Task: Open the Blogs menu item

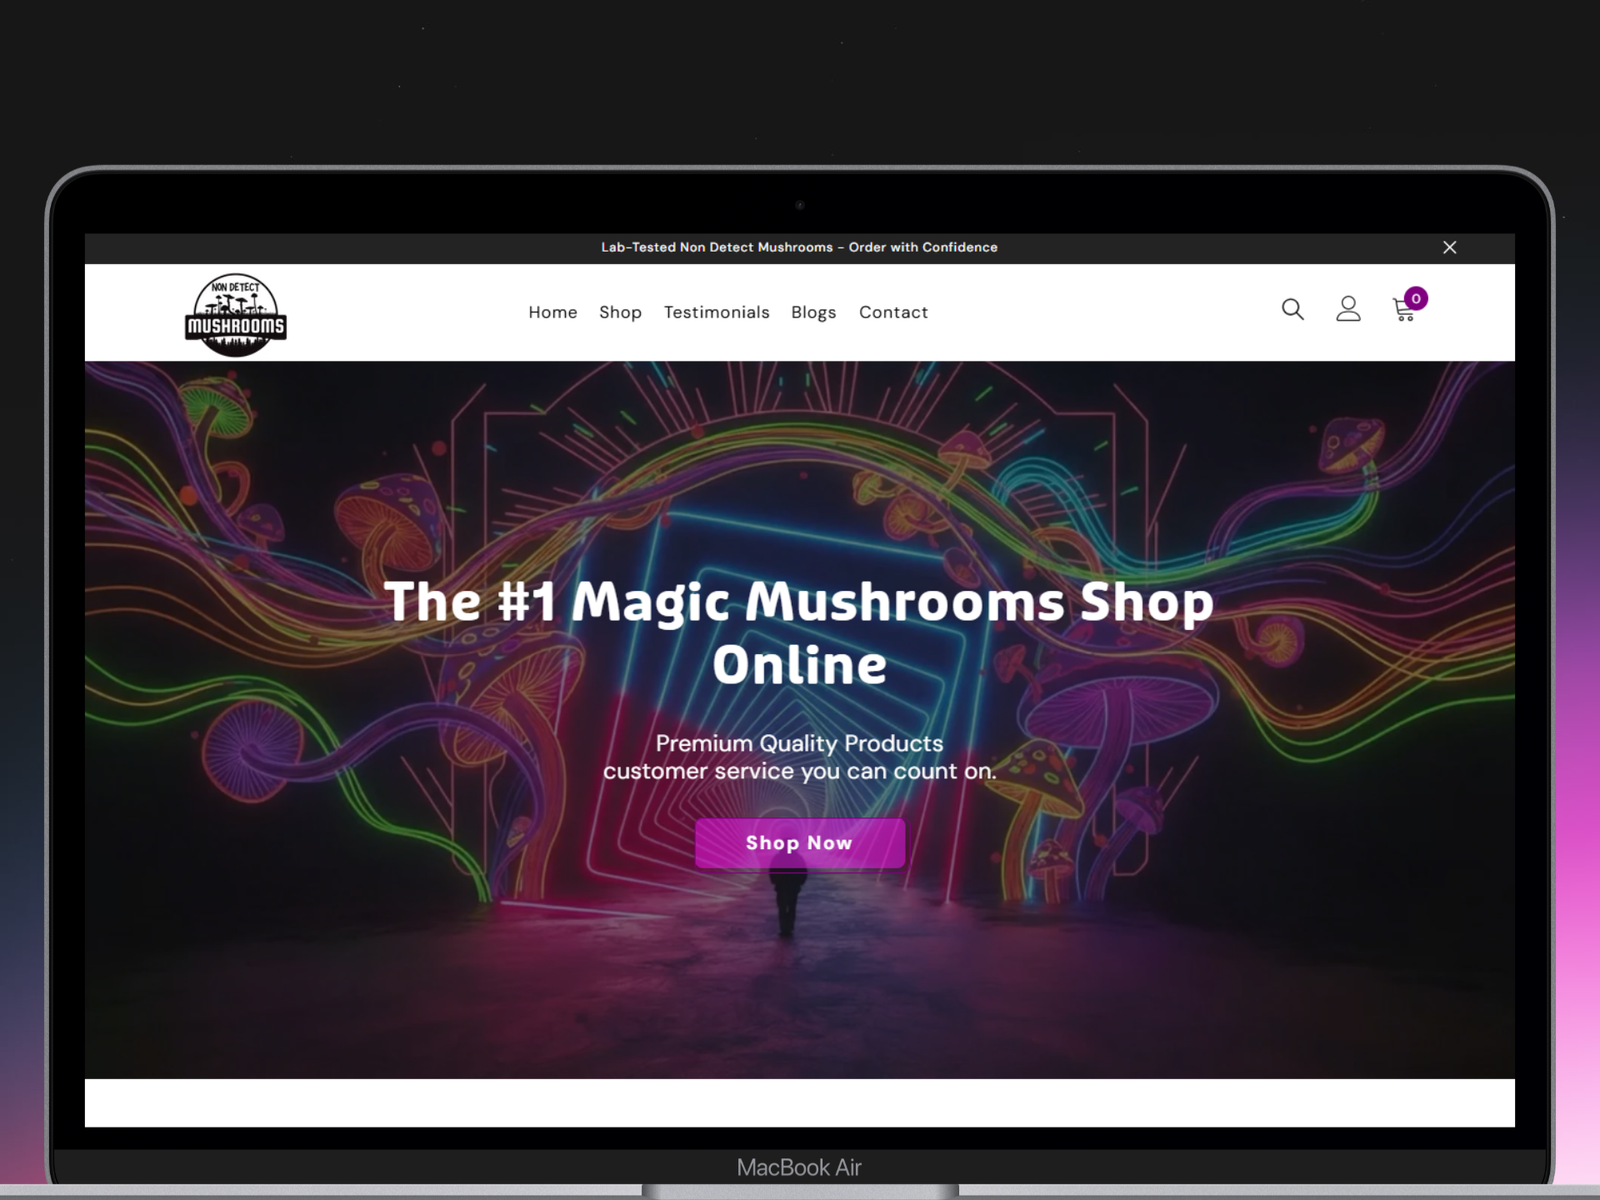Action: tap(813, 313)
